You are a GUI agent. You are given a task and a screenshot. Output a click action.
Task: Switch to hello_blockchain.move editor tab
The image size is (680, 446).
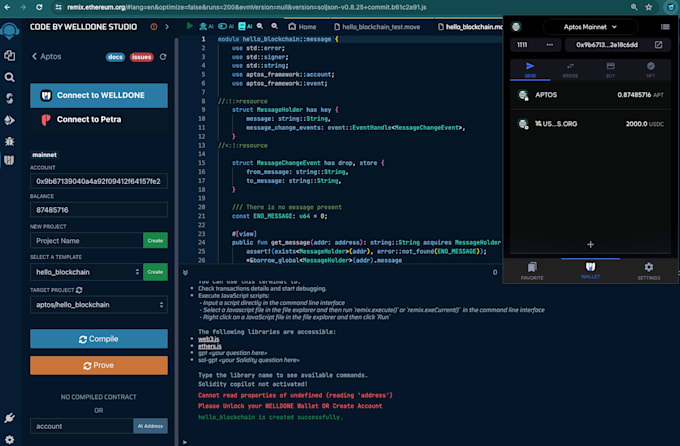[x=469, y=27]
